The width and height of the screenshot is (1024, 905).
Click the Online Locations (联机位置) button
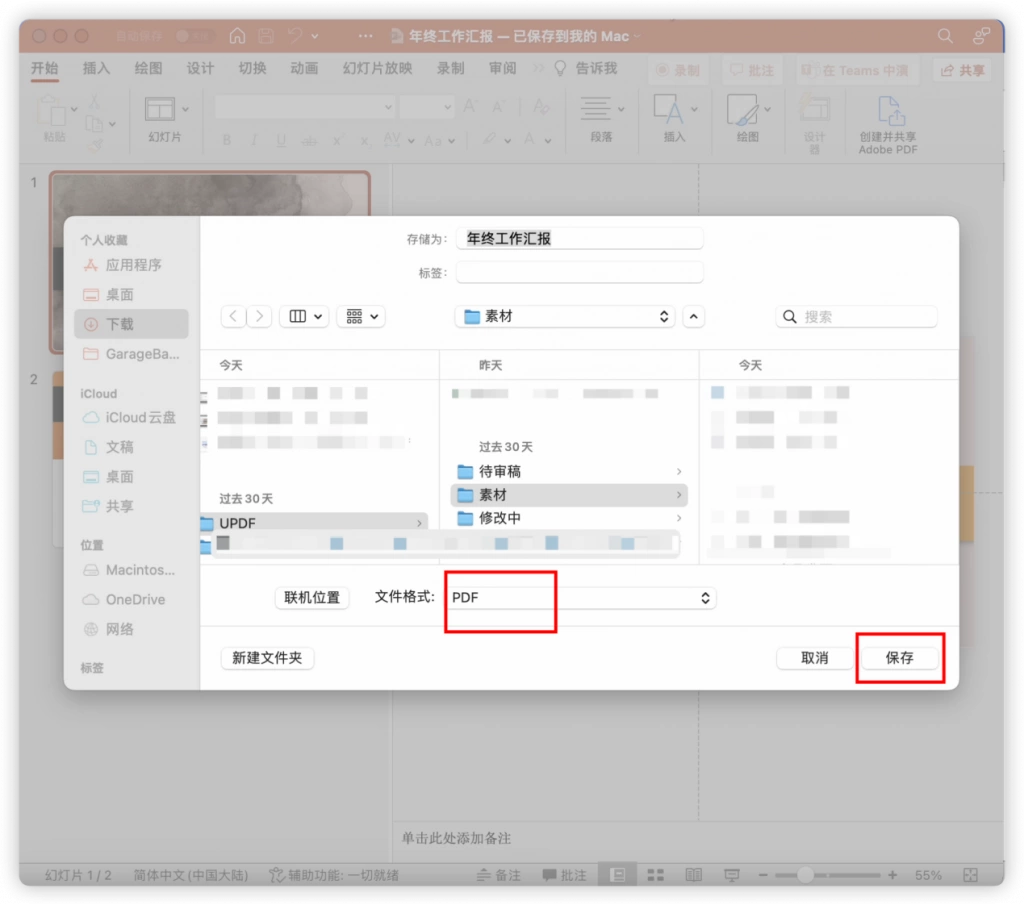312,597
